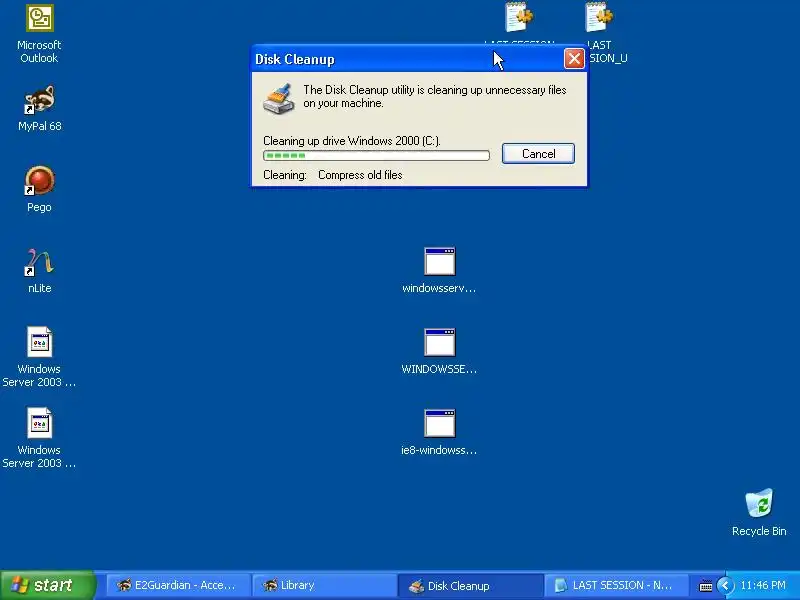Select the lower Windows Server 2003 document icon

click(x=39, y=438)
